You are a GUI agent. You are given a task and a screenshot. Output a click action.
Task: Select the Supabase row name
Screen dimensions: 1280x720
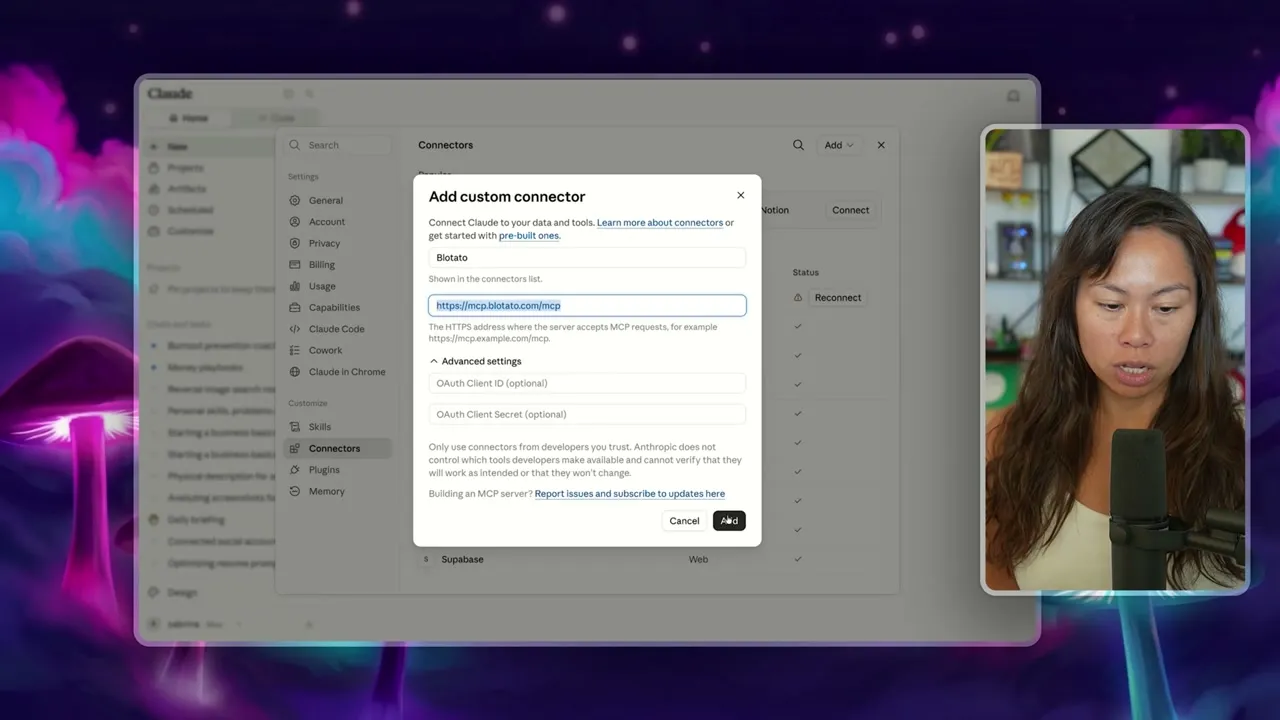click(462, 559)
